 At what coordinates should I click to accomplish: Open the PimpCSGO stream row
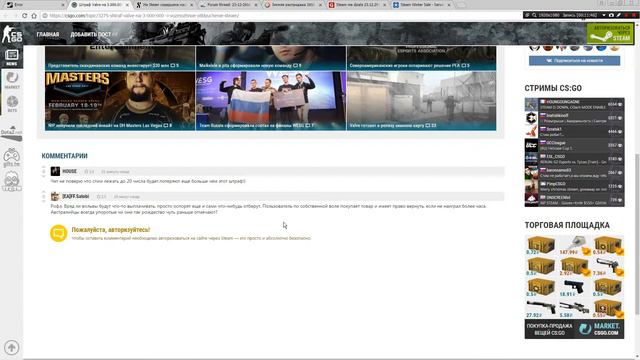point(574,186)
